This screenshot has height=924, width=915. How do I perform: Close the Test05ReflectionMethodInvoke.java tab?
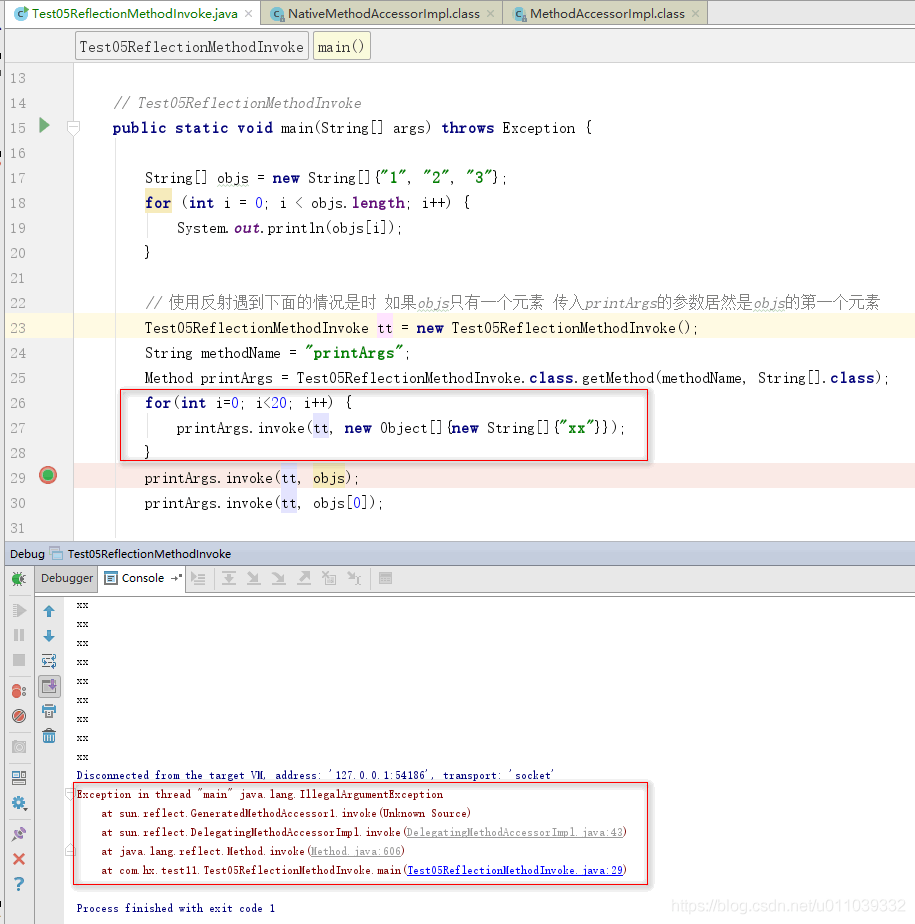click(x=249, y=14)
